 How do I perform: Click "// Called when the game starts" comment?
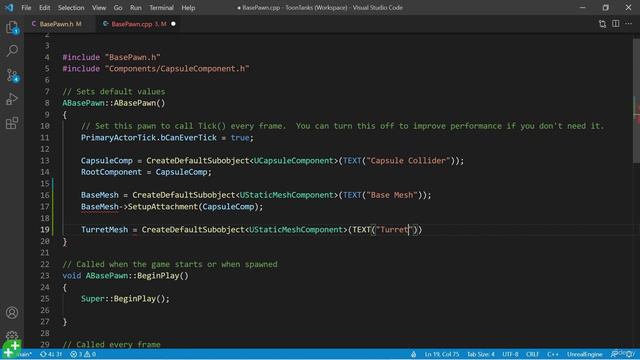133,264
